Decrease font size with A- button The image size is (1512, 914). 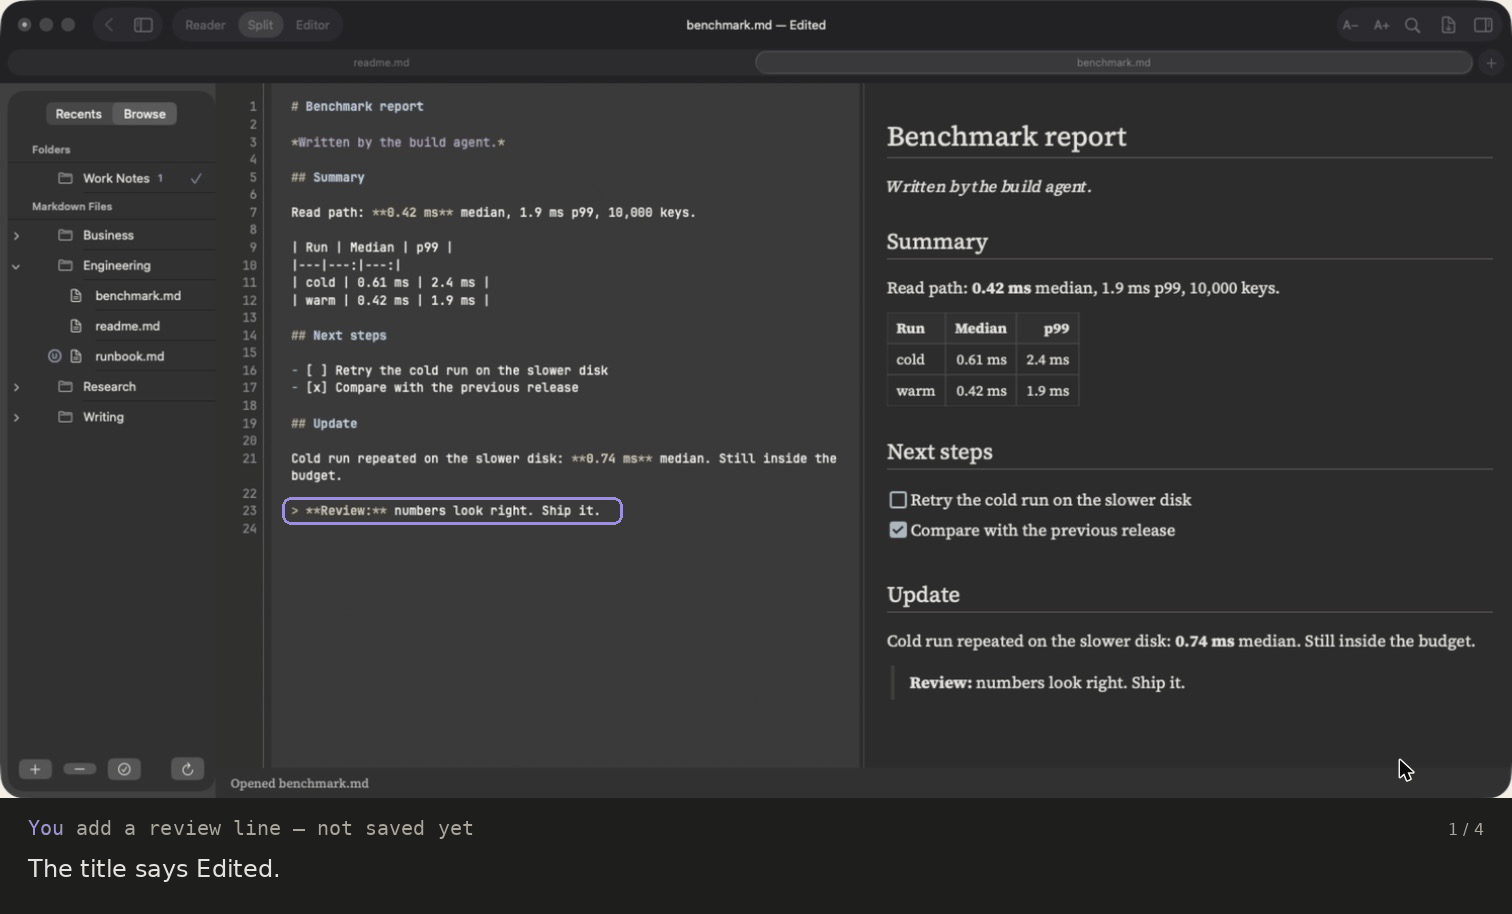(x=1350, y=25)
